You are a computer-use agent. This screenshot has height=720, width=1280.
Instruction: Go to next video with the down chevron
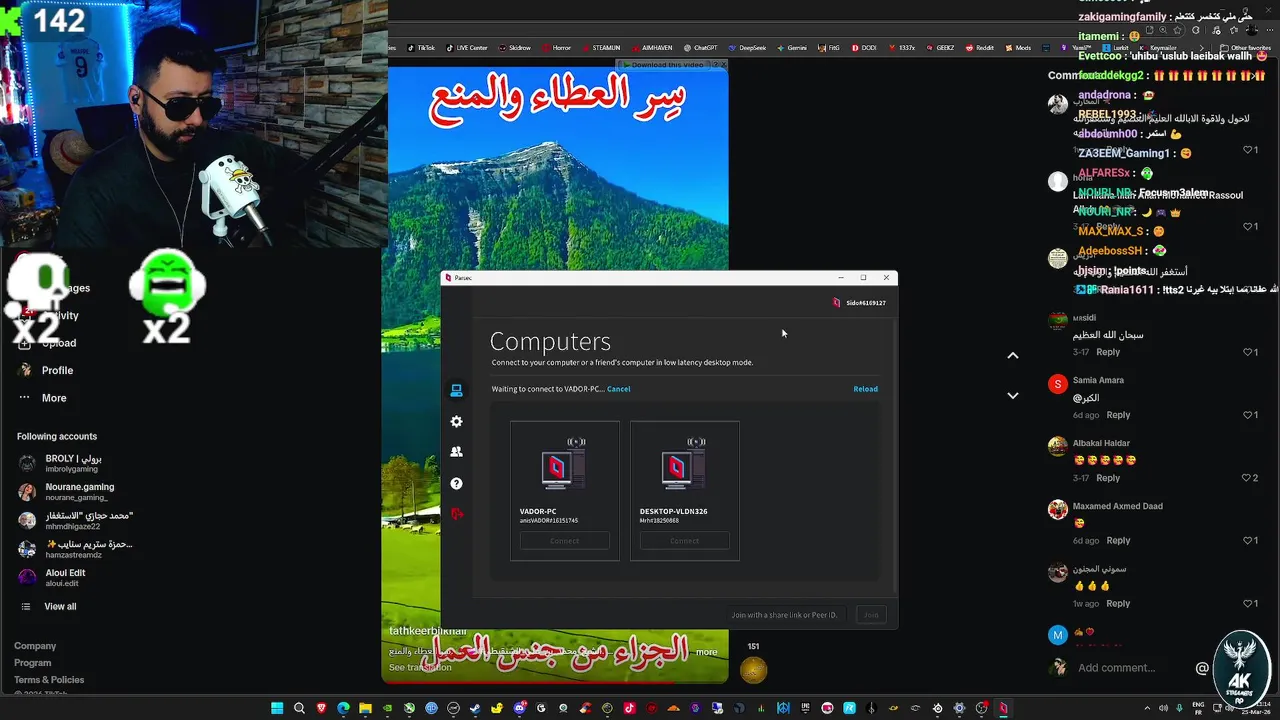pyautogui.click(x=1012, y=396)
